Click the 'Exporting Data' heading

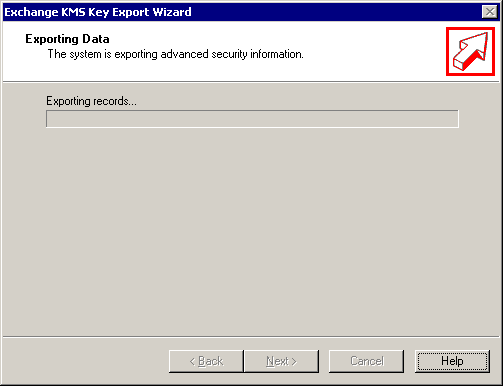click(x=67, y=39)
